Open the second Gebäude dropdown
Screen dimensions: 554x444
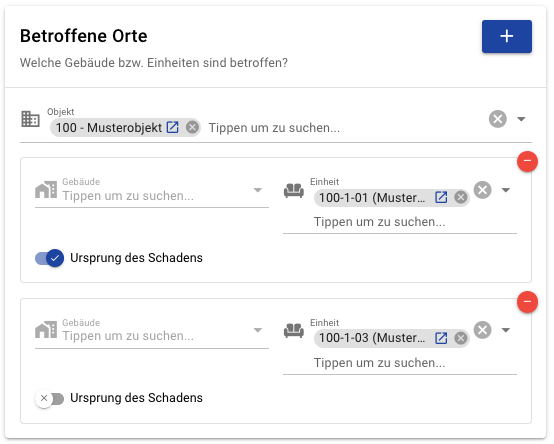pyautogui.click(x=258, y=330)
